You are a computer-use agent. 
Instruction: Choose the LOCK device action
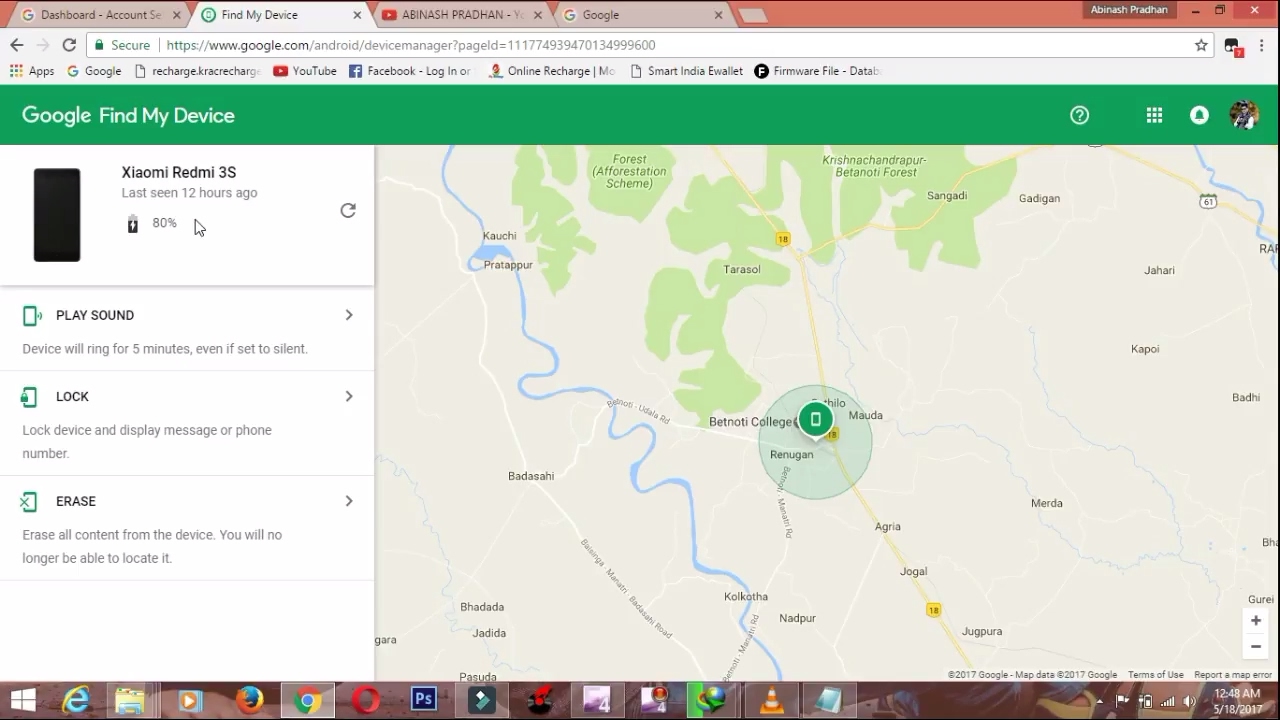72,396
